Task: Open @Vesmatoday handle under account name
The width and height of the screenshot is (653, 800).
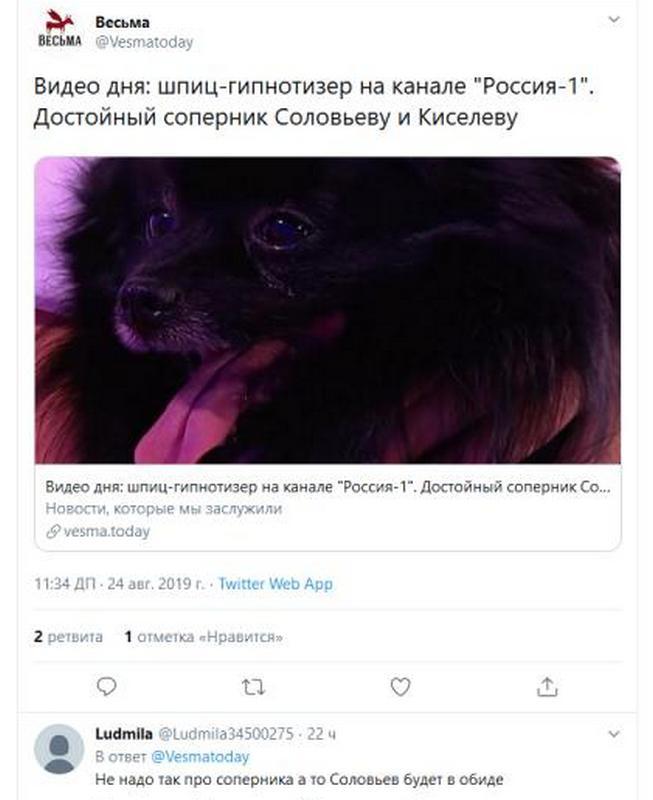Action: pos(144,42)
